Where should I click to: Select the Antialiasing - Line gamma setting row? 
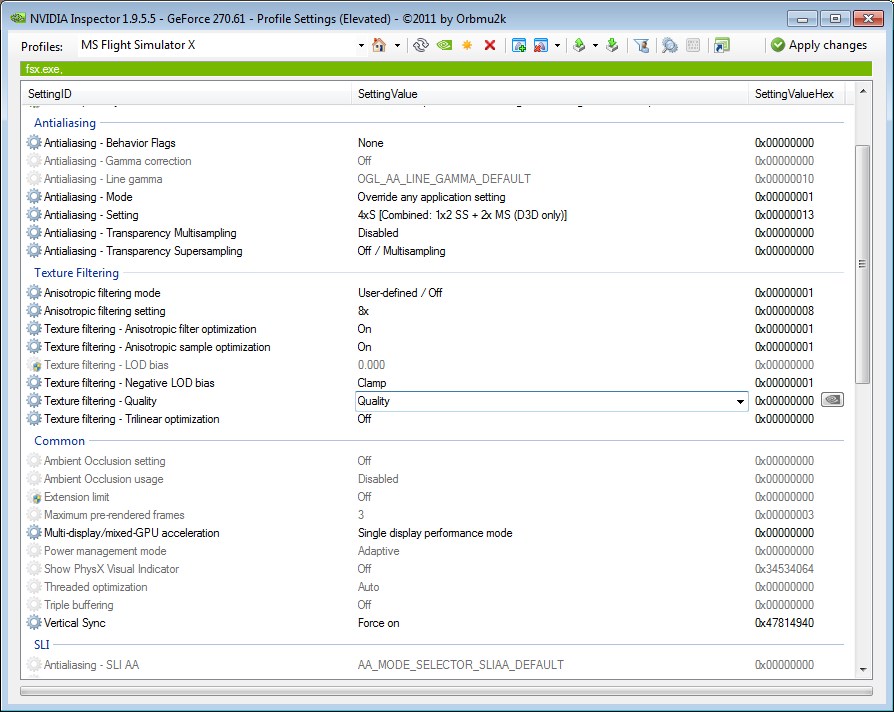[433, 179]
